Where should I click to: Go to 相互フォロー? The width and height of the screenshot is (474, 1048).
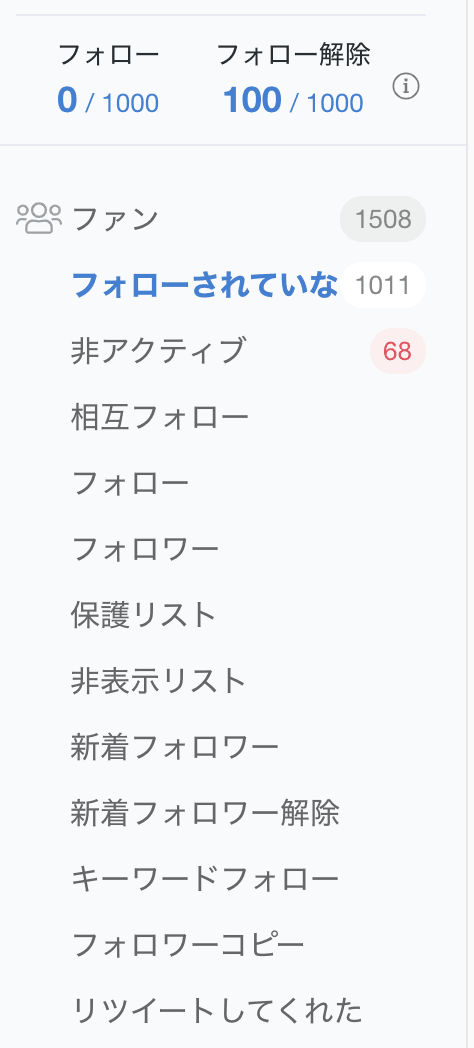[160, 417]
